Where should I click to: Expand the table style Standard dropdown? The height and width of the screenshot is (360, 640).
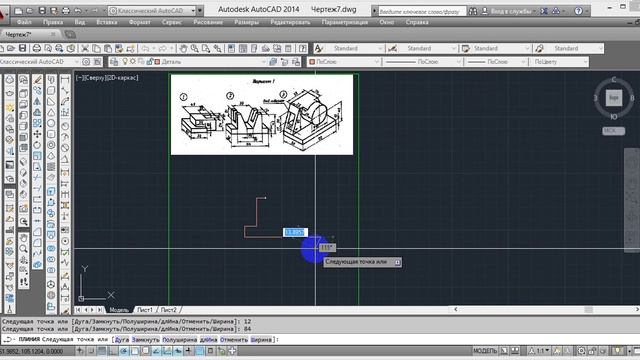point(527,49)
